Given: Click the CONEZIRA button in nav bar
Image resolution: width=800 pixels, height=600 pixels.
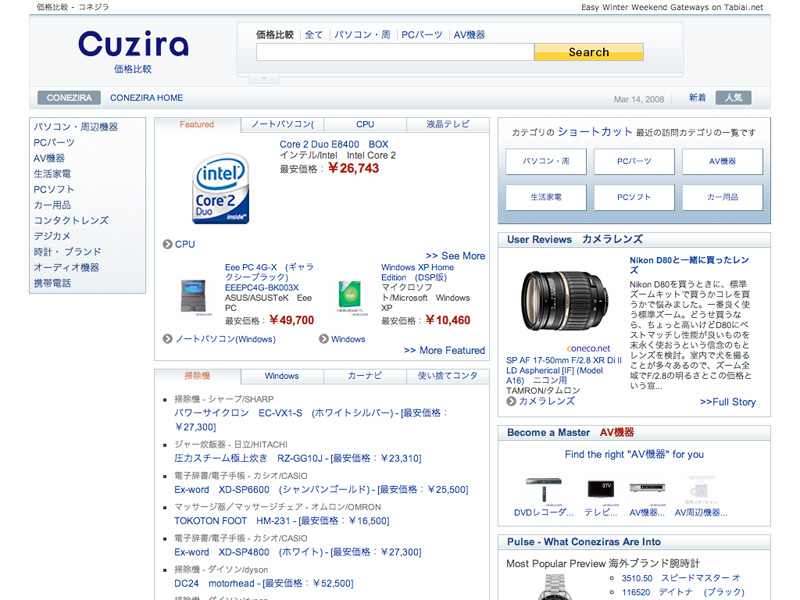Looking at the screenshot, I should [x=69, y=98].
